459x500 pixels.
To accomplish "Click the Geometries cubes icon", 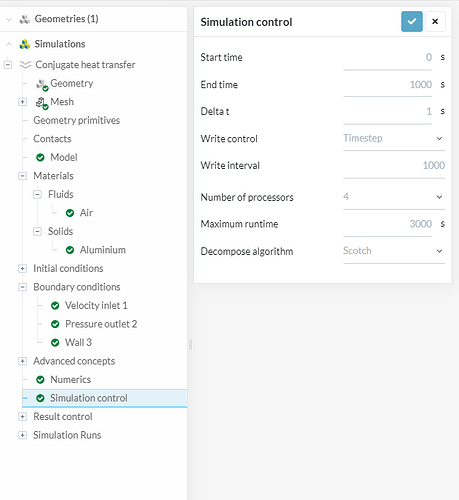I will point(25,19).
